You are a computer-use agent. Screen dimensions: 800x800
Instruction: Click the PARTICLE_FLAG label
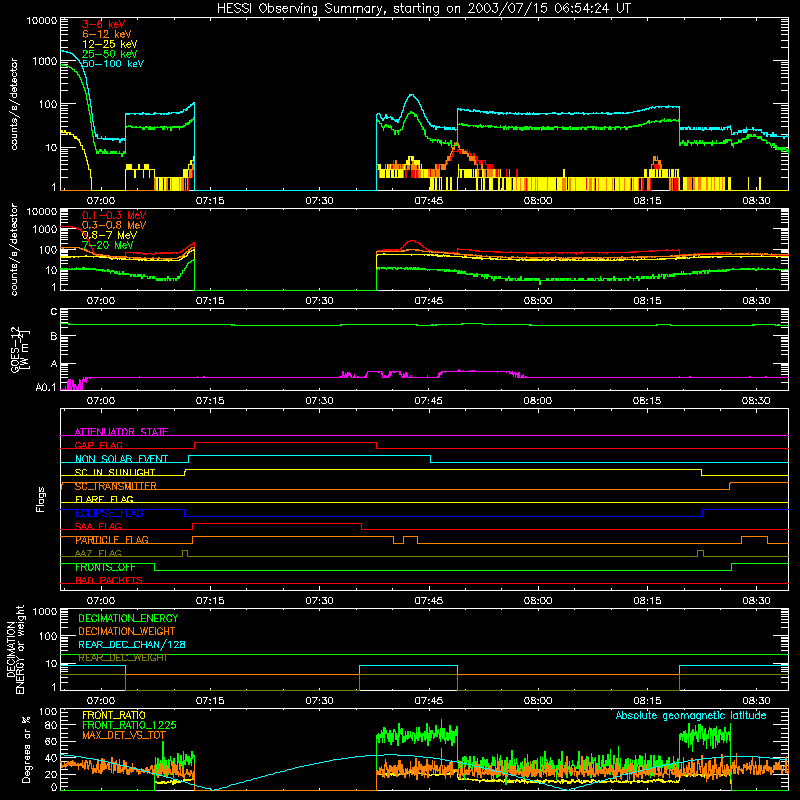[112, 540]
